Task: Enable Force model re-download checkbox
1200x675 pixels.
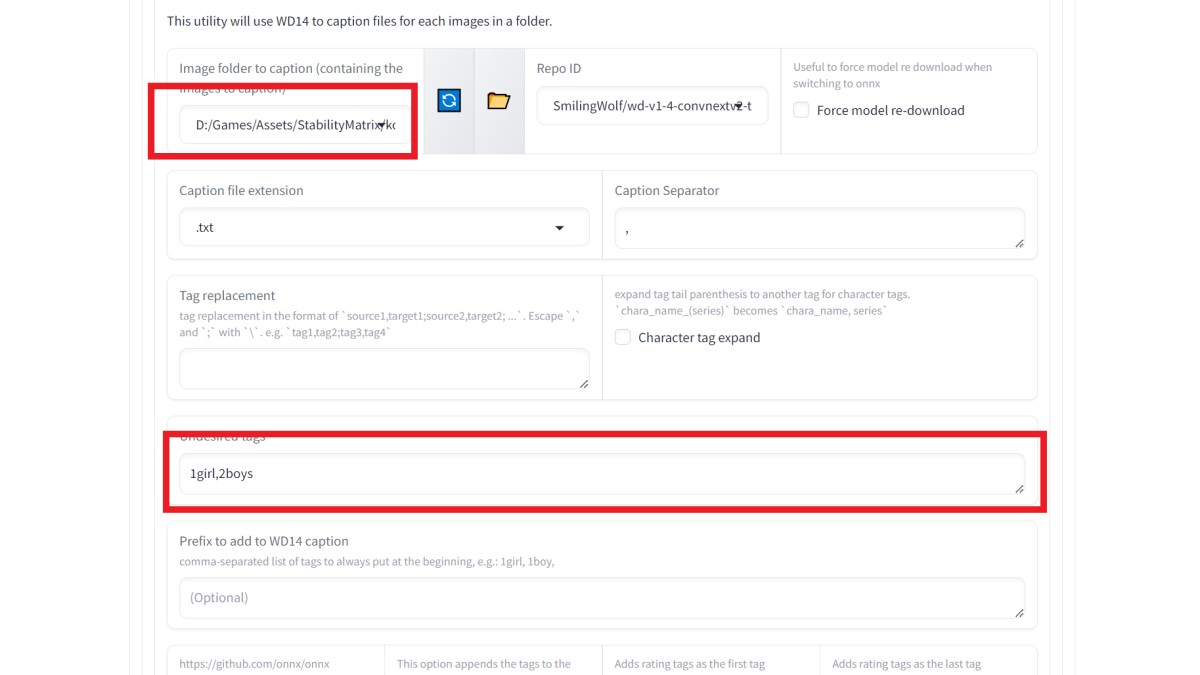Action: coord(801,110)
